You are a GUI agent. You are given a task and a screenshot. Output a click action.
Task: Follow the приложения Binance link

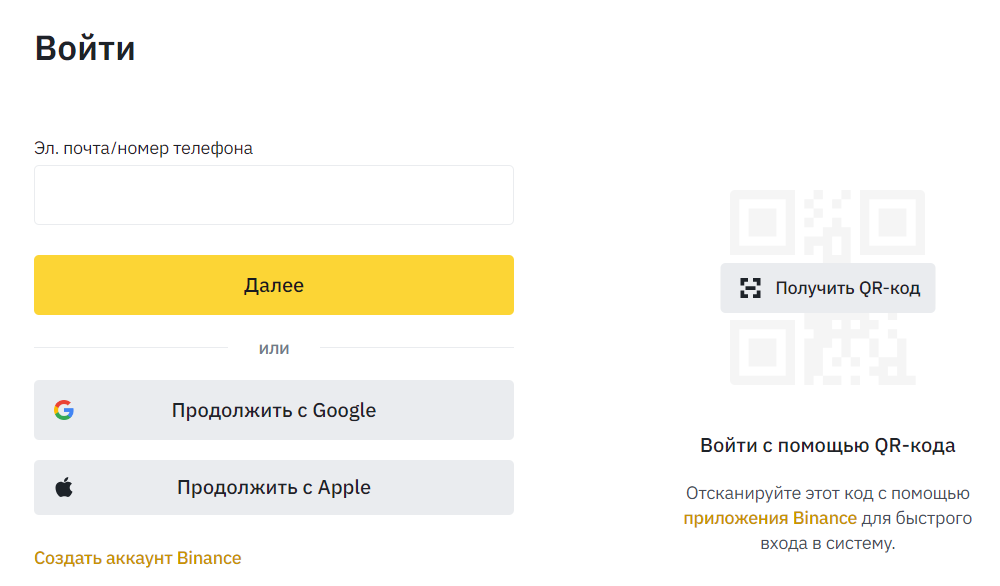coord(770,518)
